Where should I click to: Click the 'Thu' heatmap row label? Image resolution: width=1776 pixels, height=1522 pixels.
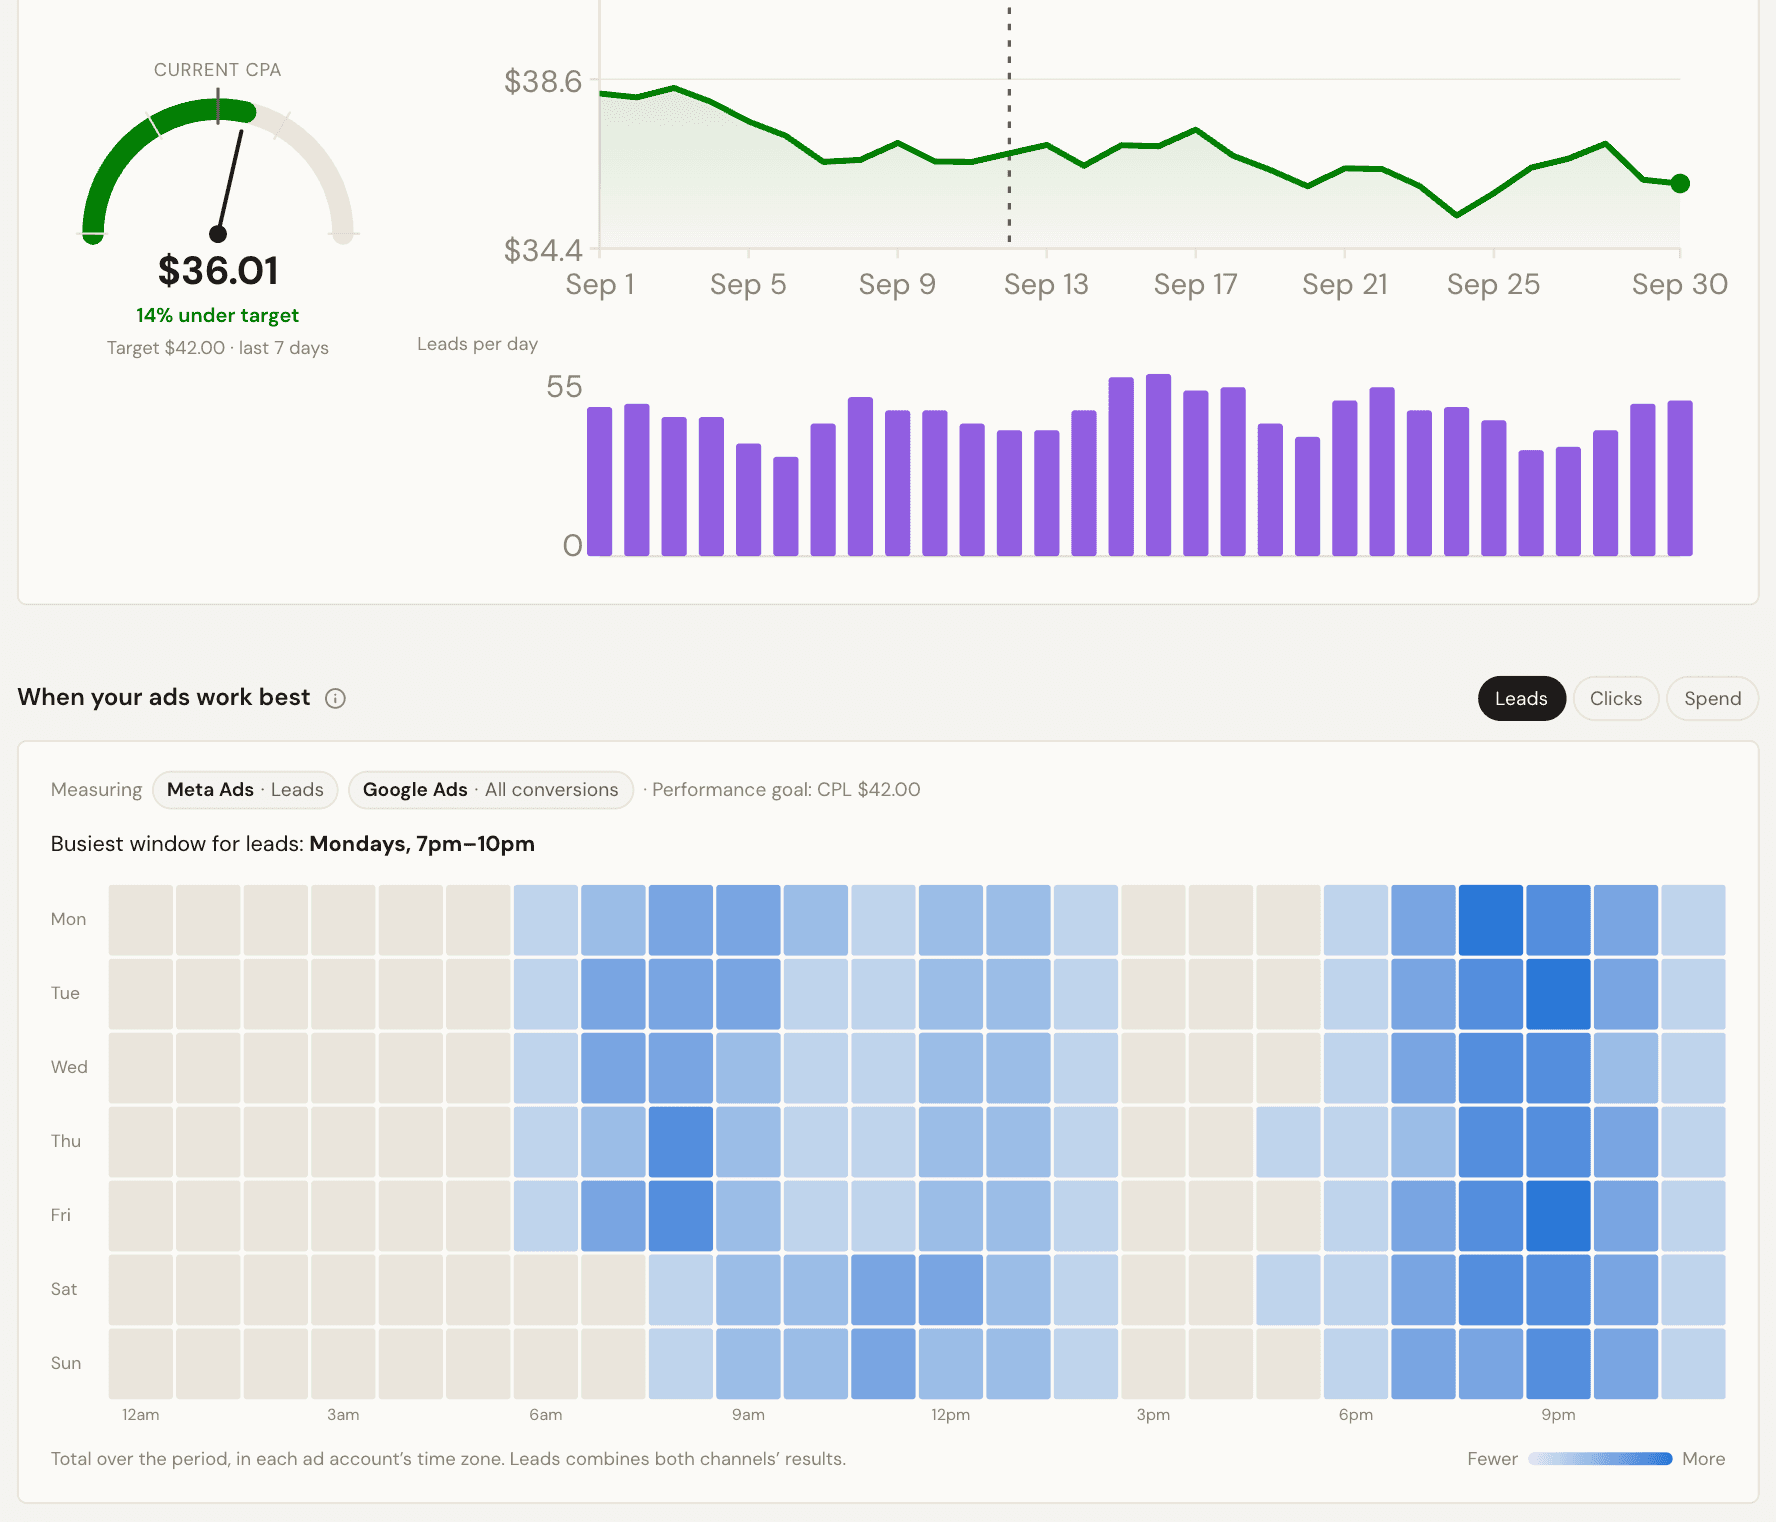click(x=66, y=1142)
